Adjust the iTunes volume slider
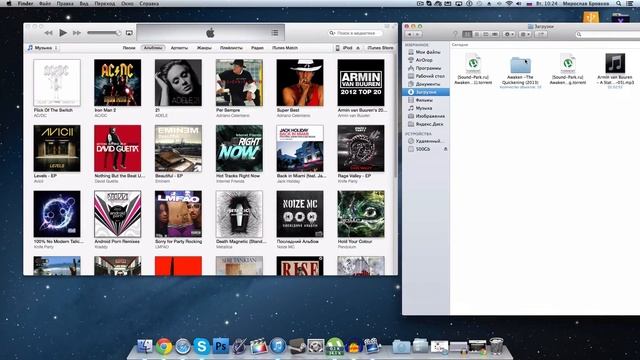This screenshot has width=640, height=360. coord(104,33)
